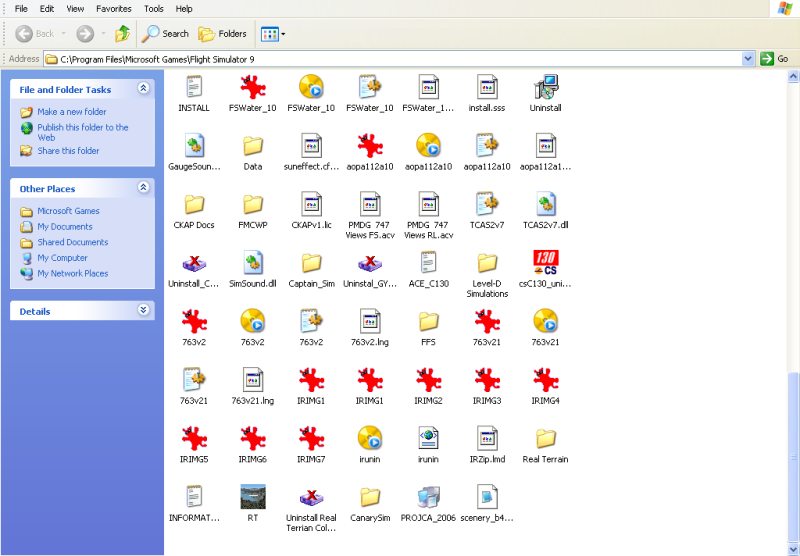Click the Make a new folder link

71,112
